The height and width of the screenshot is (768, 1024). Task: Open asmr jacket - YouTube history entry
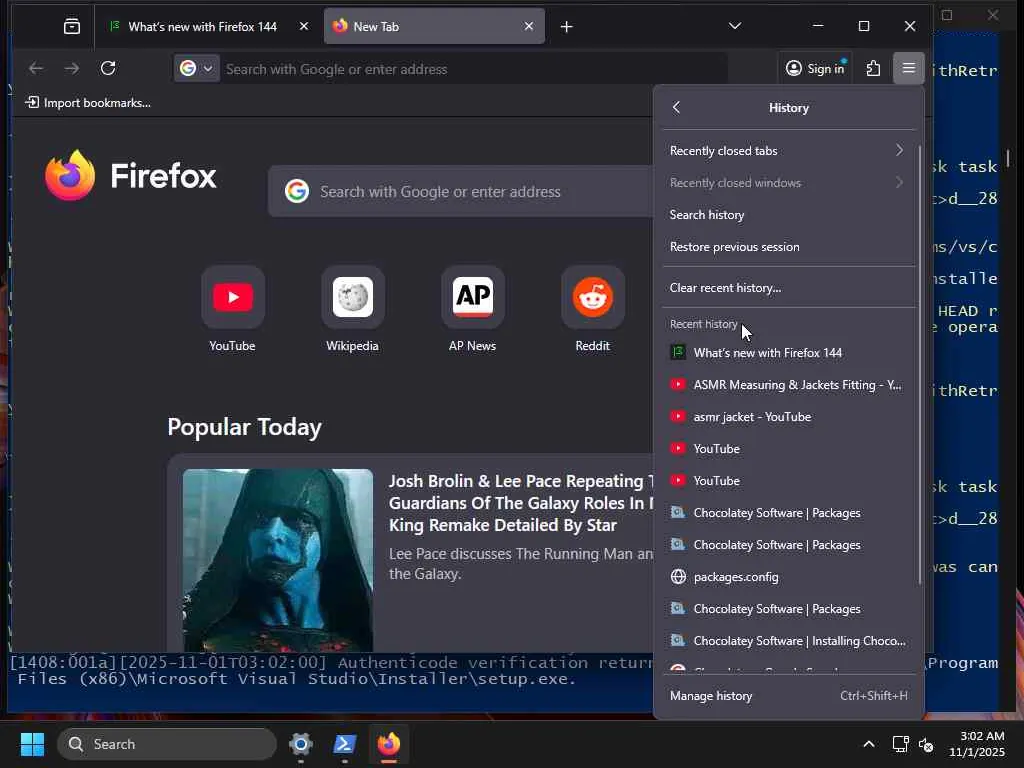(788, 417)
